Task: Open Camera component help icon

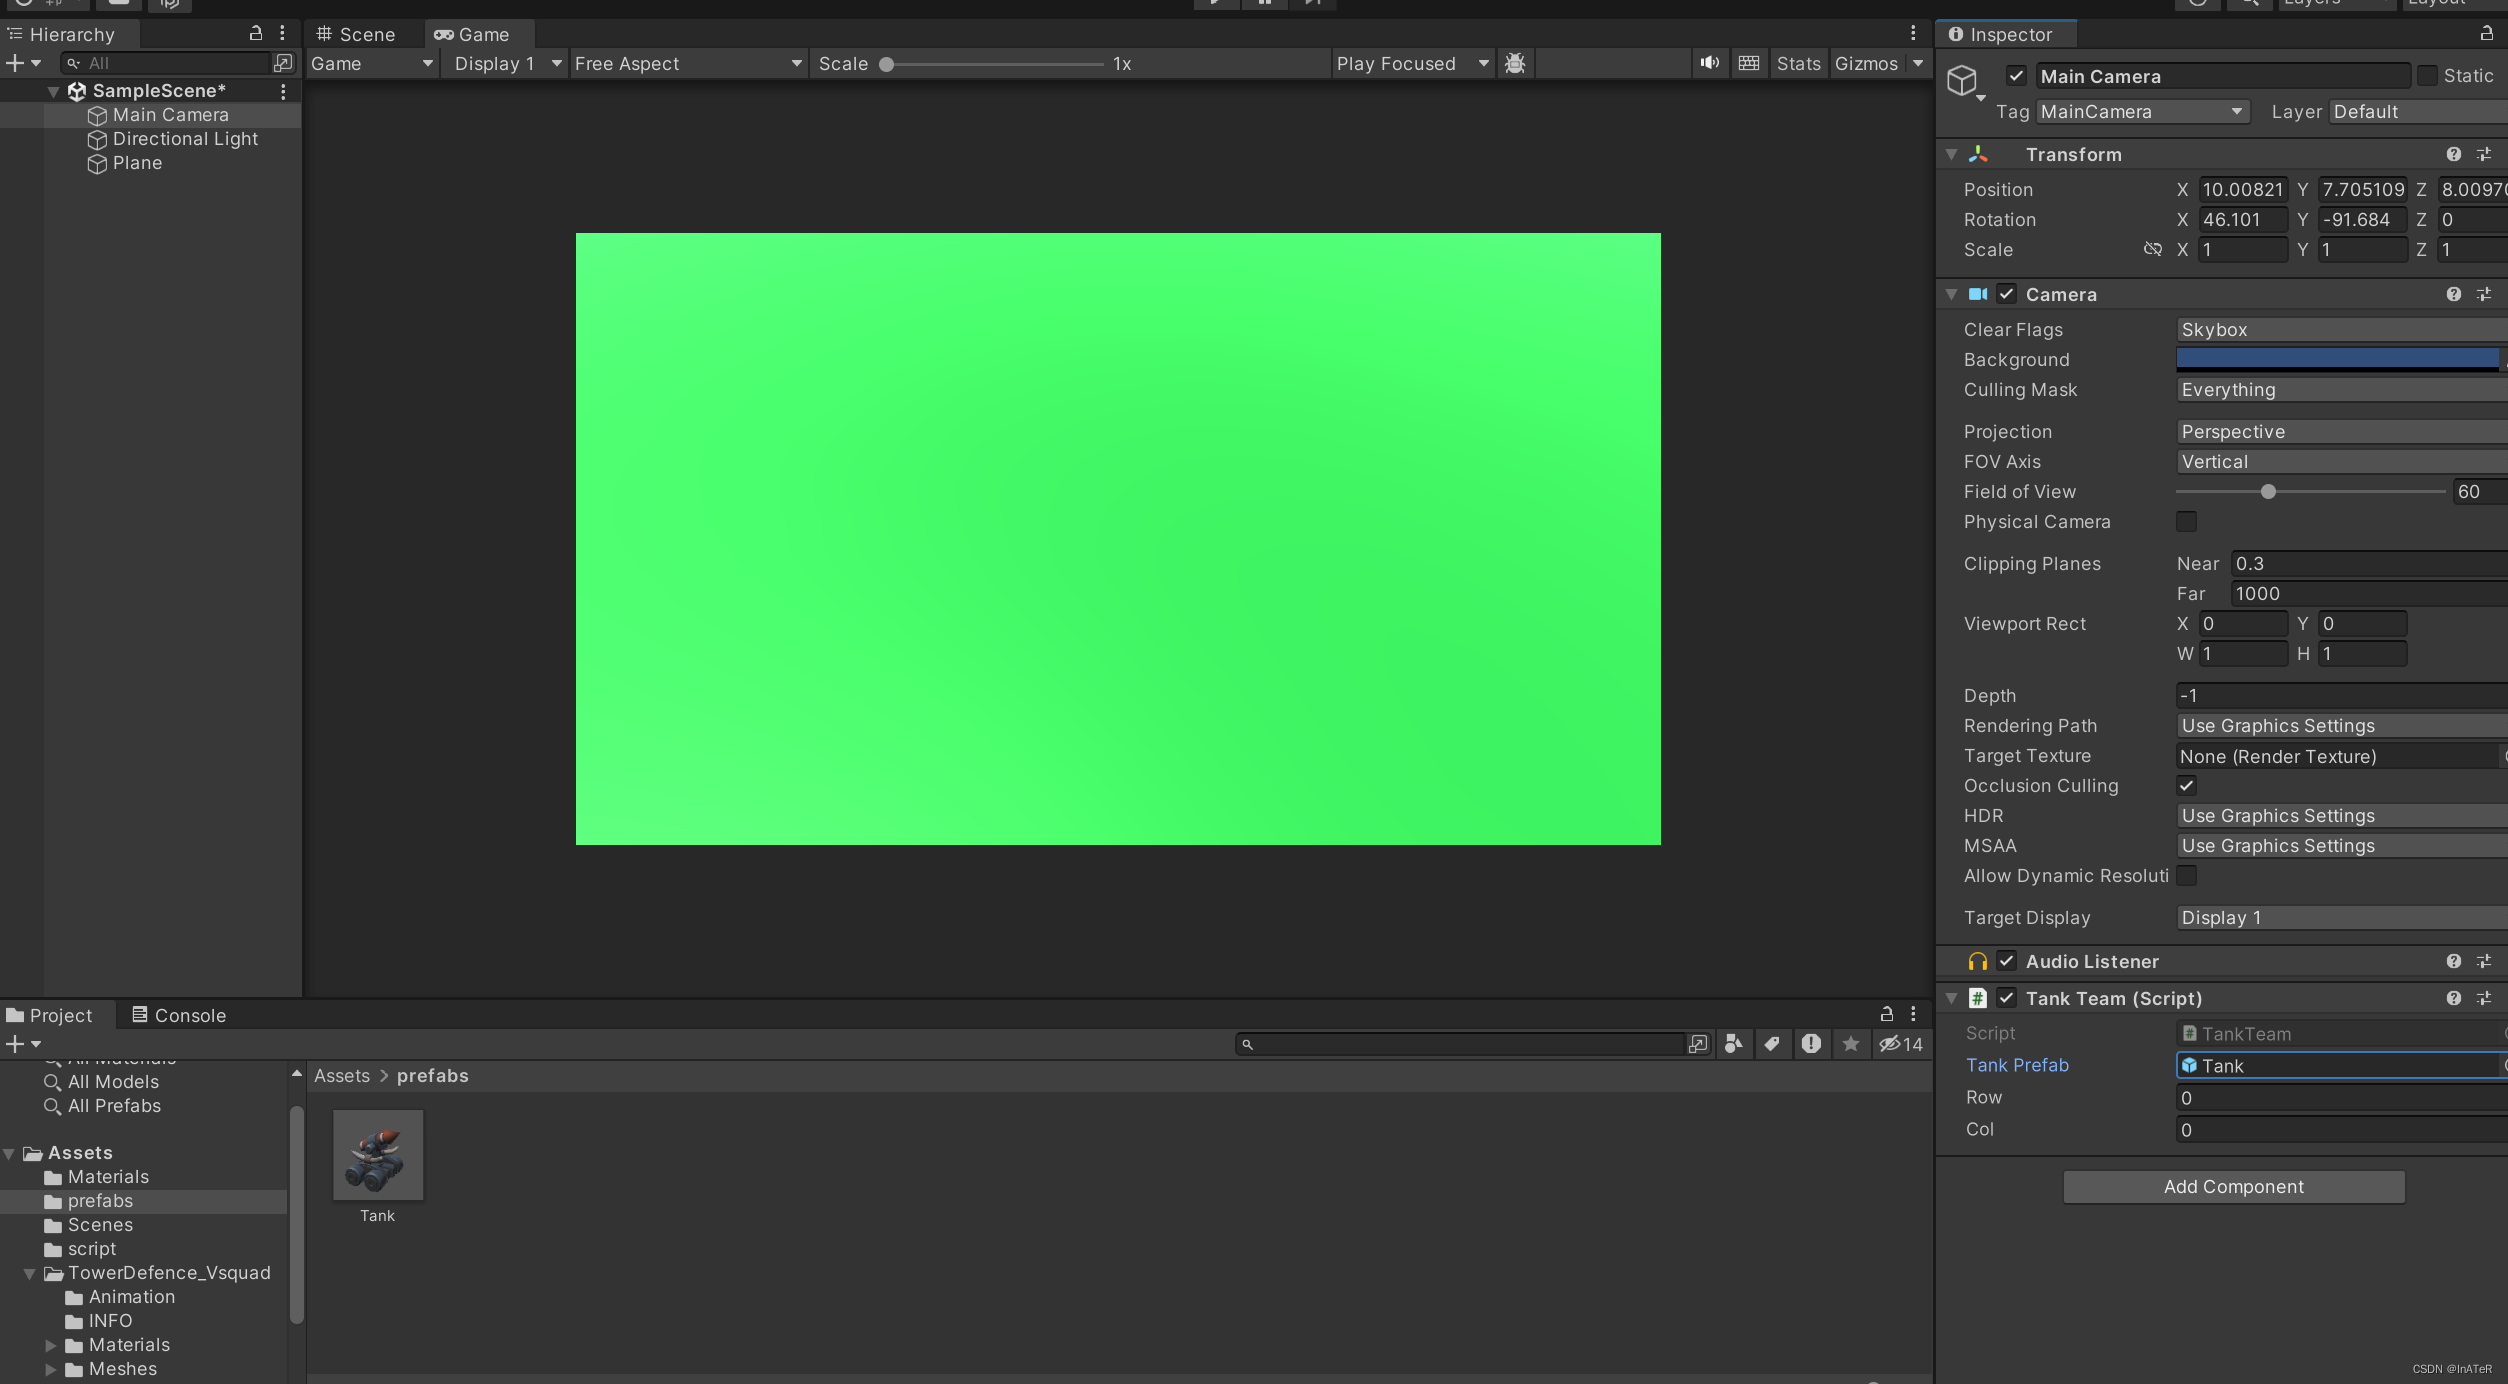Action: (x=2453, y=294)
